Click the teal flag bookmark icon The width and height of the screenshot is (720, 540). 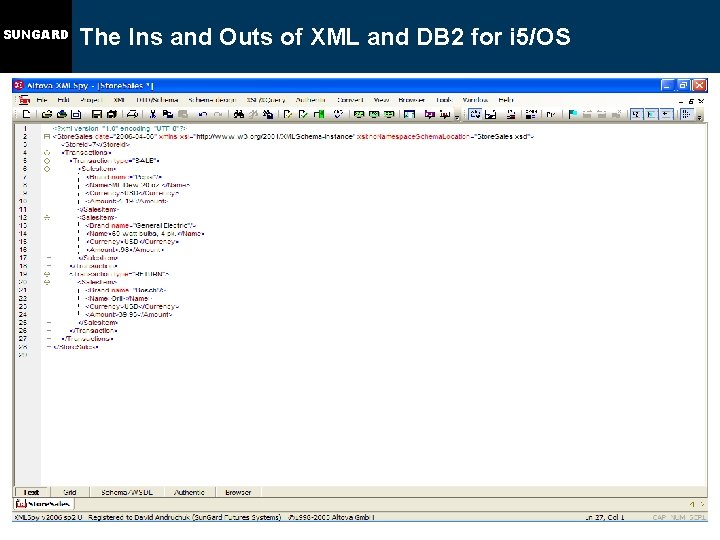(x=573, y=114)
